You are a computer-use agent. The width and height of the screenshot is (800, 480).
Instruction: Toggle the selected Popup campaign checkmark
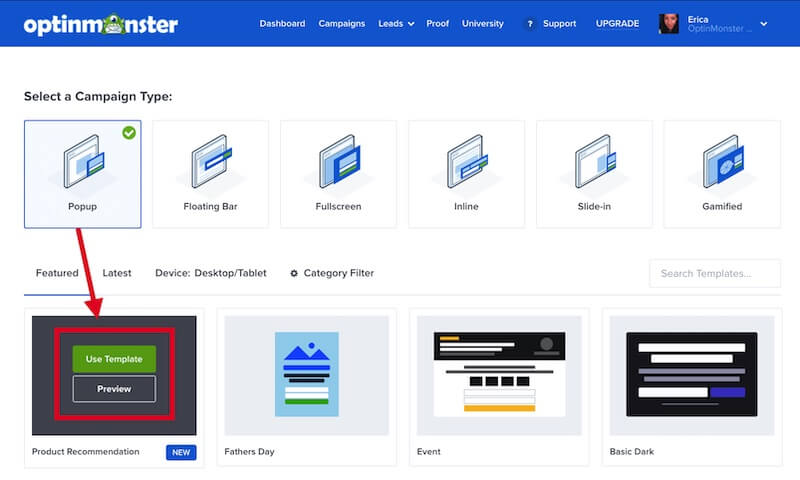tap(128, 133)
